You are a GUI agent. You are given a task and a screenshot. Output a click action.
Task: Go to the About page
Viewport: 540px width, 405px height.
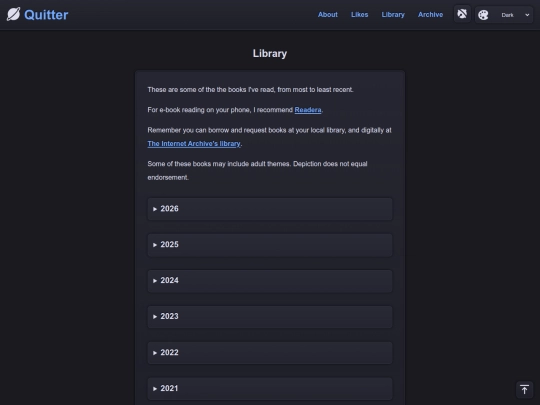(328, 14)
